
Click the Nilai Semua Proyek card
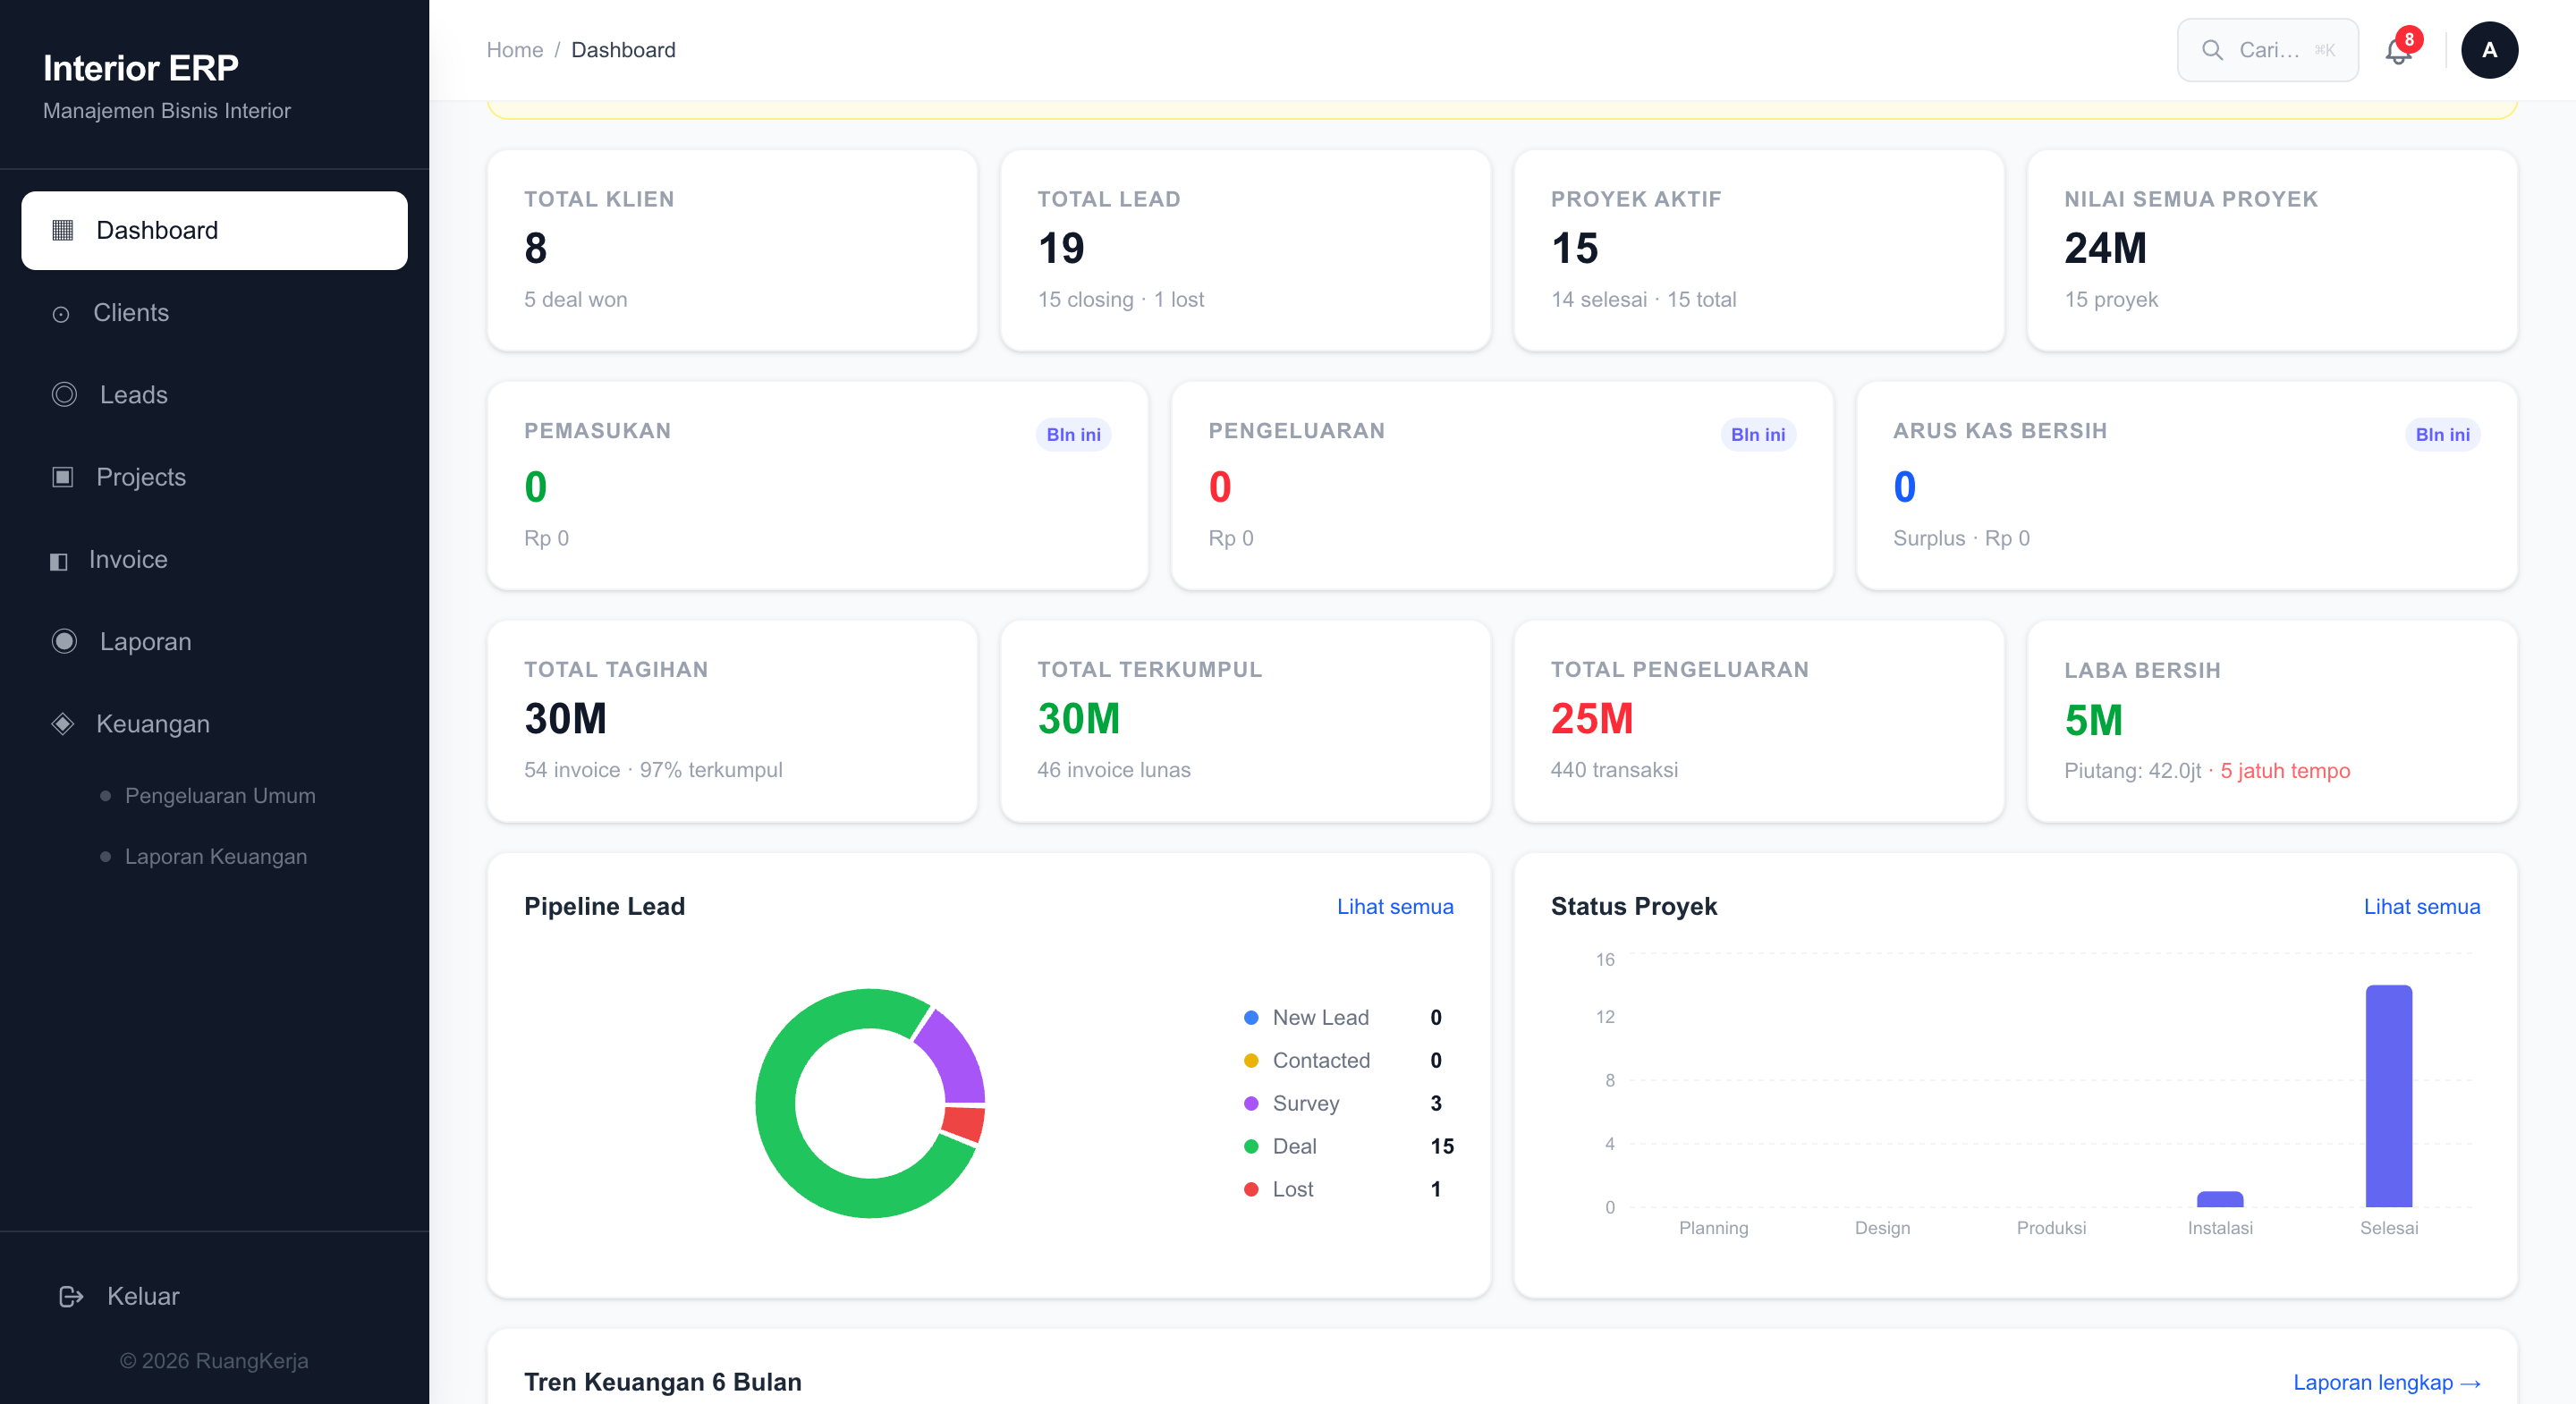click(x=2272, y=250)
